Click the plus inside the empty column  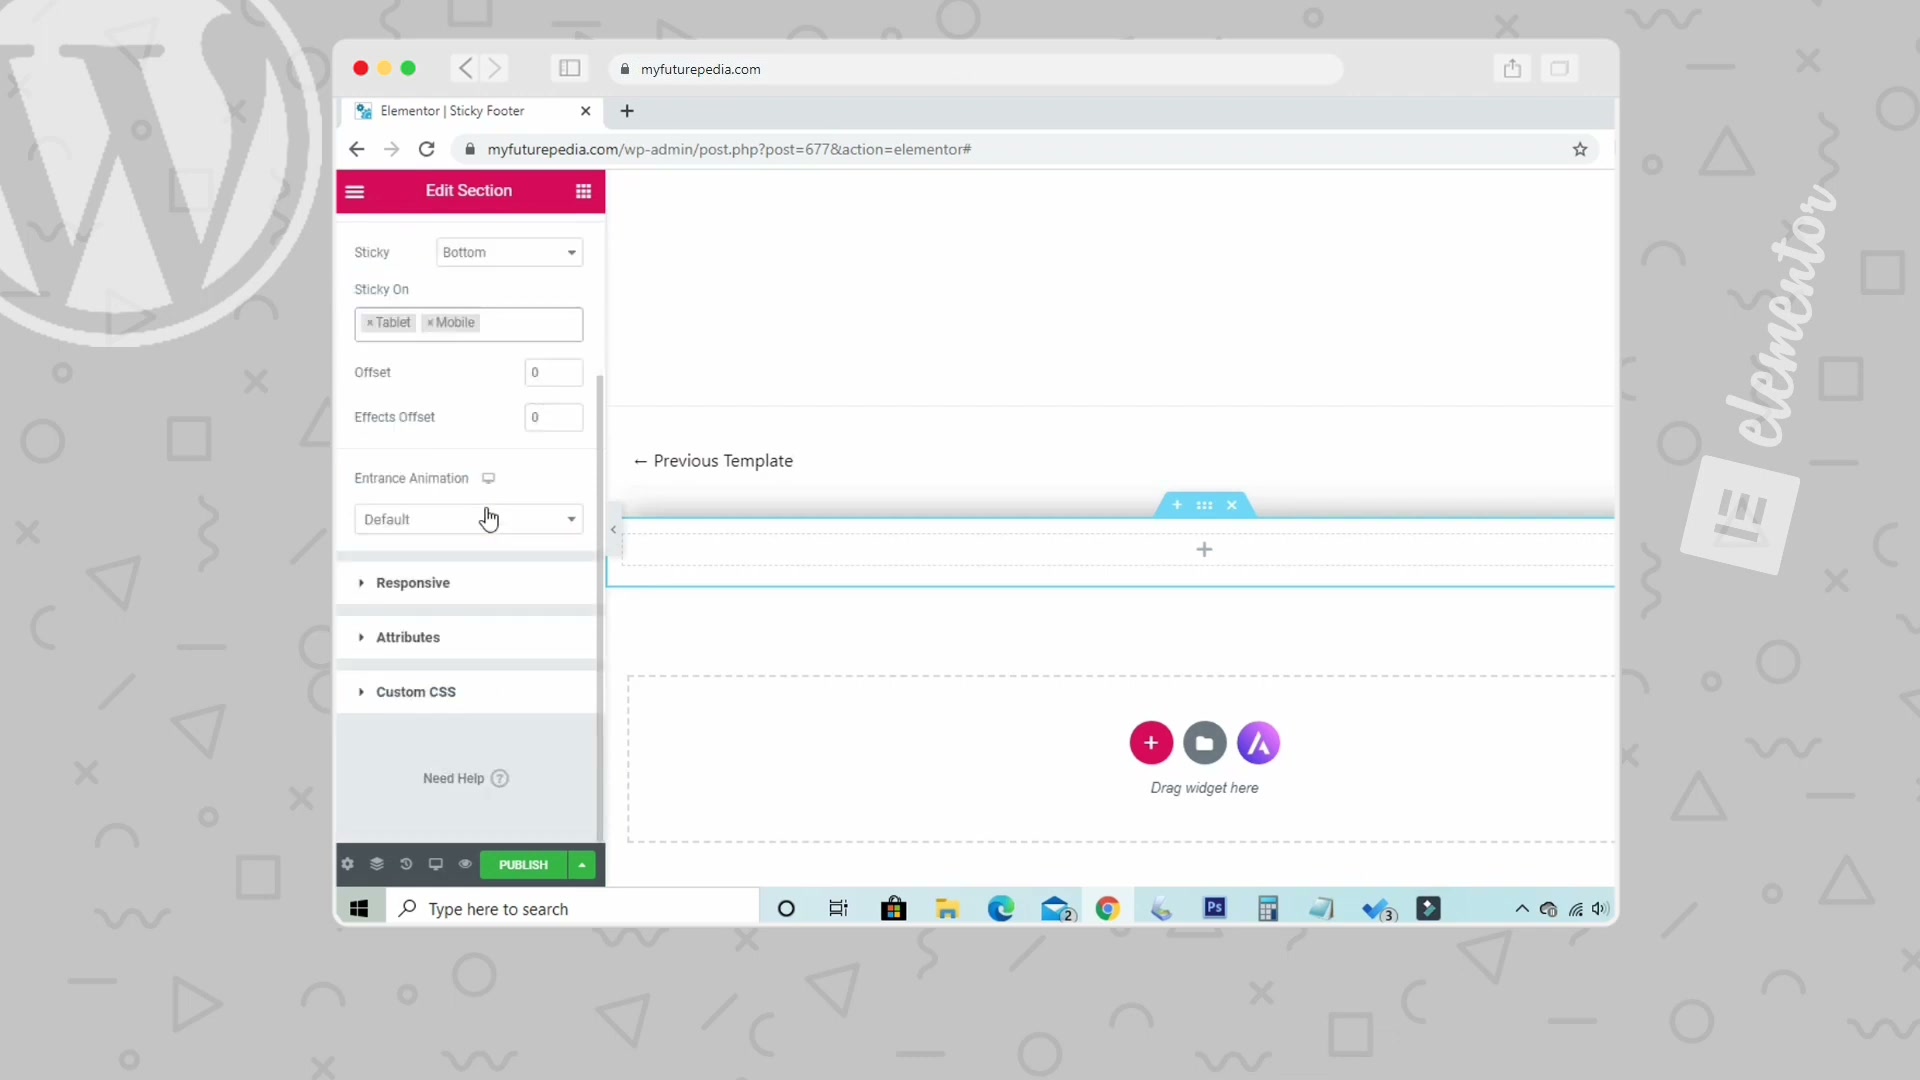tap(1204, 549)
